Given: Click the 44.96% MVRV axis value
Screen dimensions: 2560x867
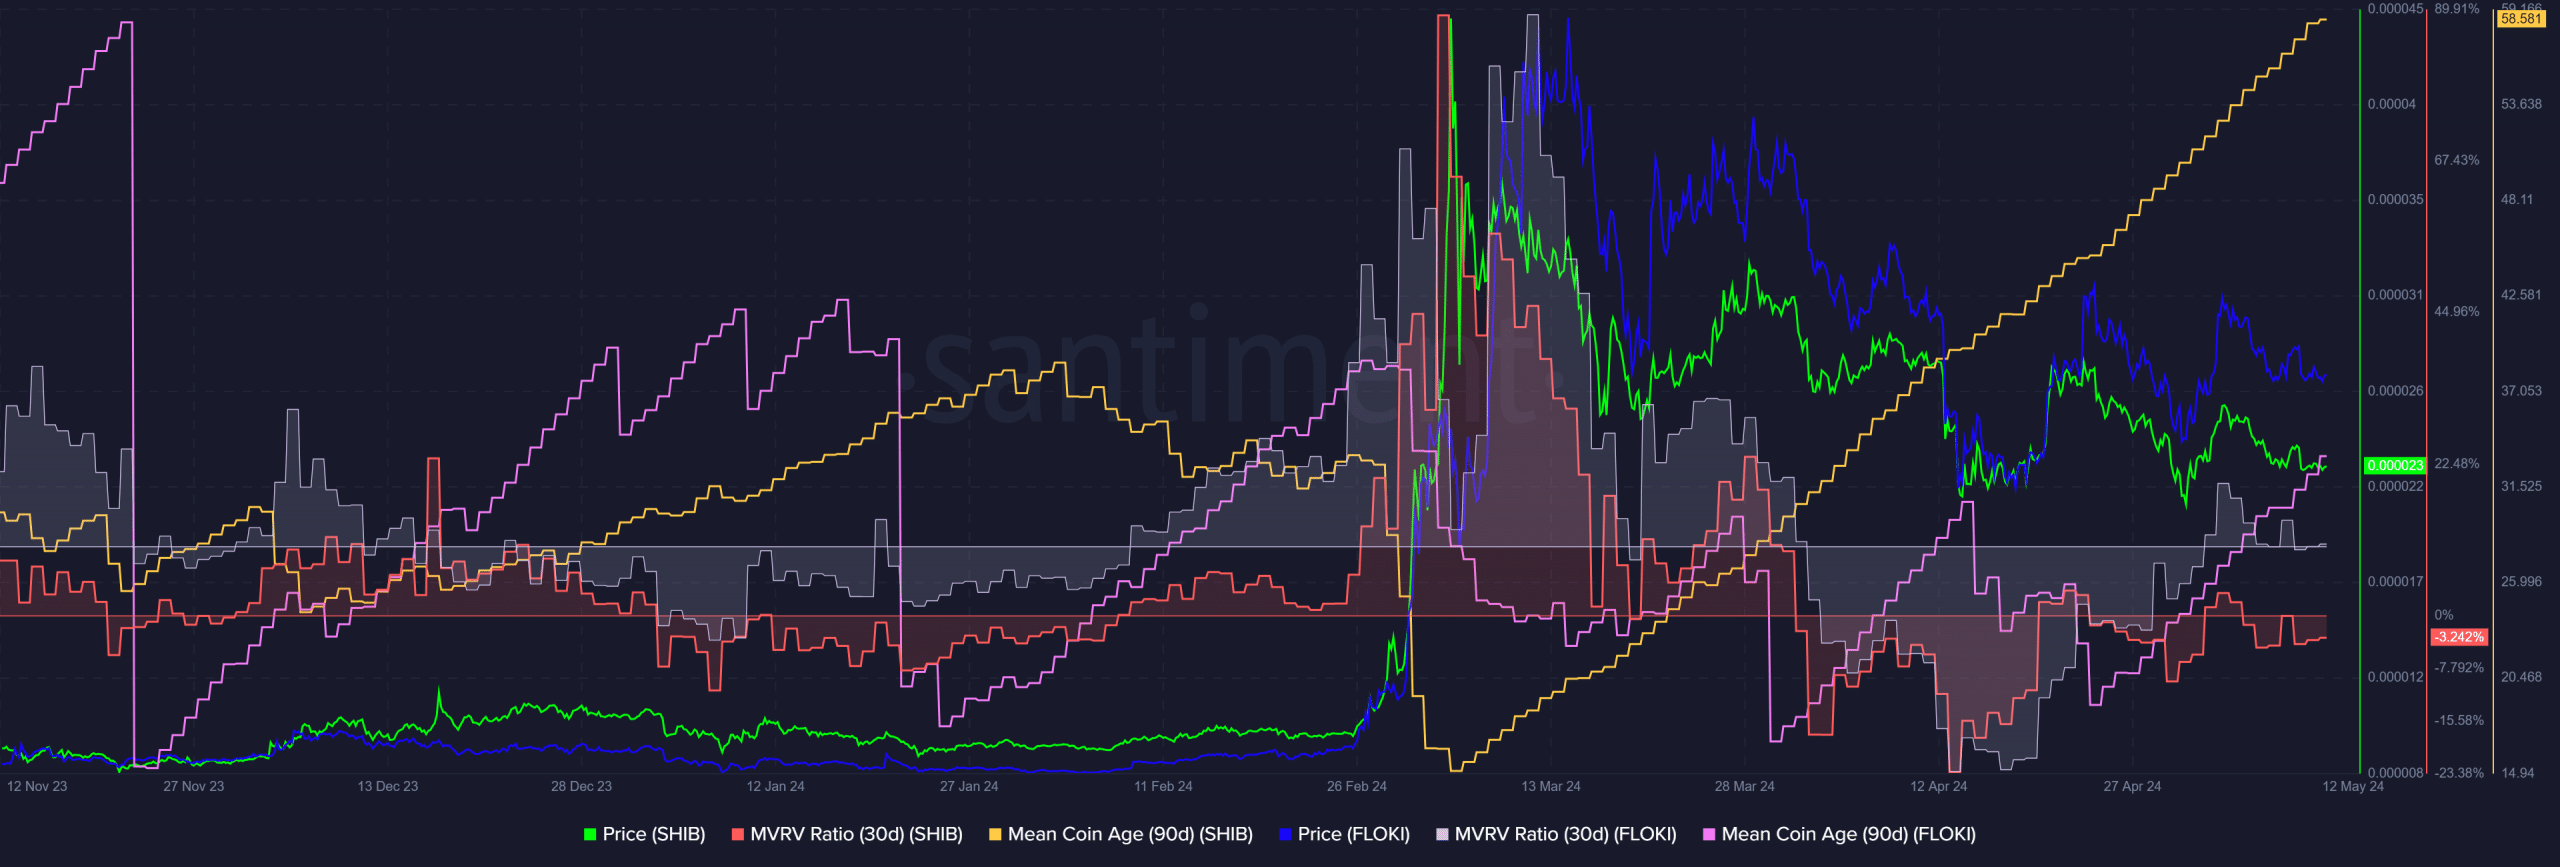Looking at the screenshot, I should pyautogui.click(x=2456, y=312).
